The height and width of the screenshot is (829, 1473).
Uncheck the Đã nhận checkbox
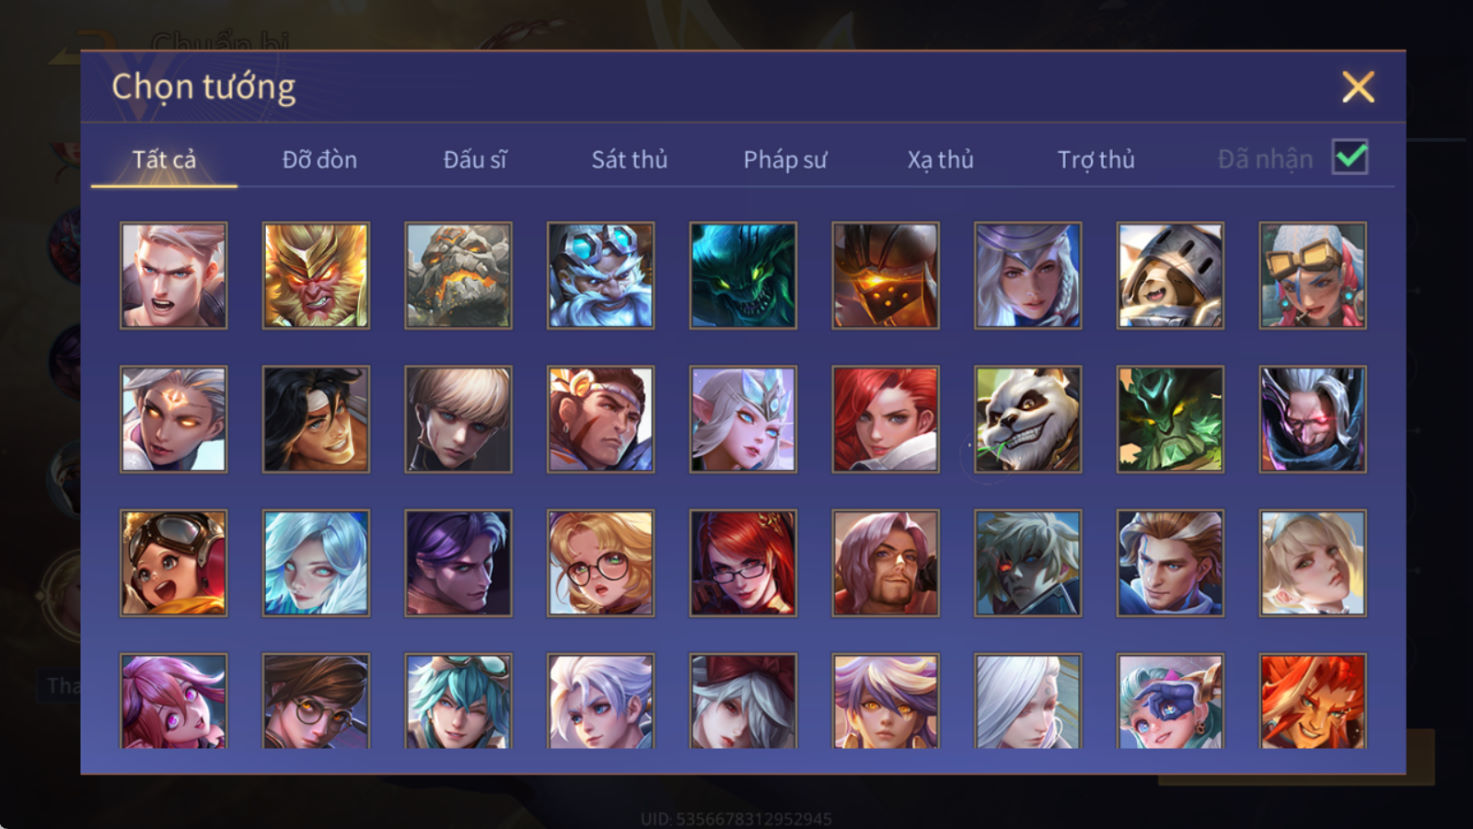click(x=1350, y=158)
